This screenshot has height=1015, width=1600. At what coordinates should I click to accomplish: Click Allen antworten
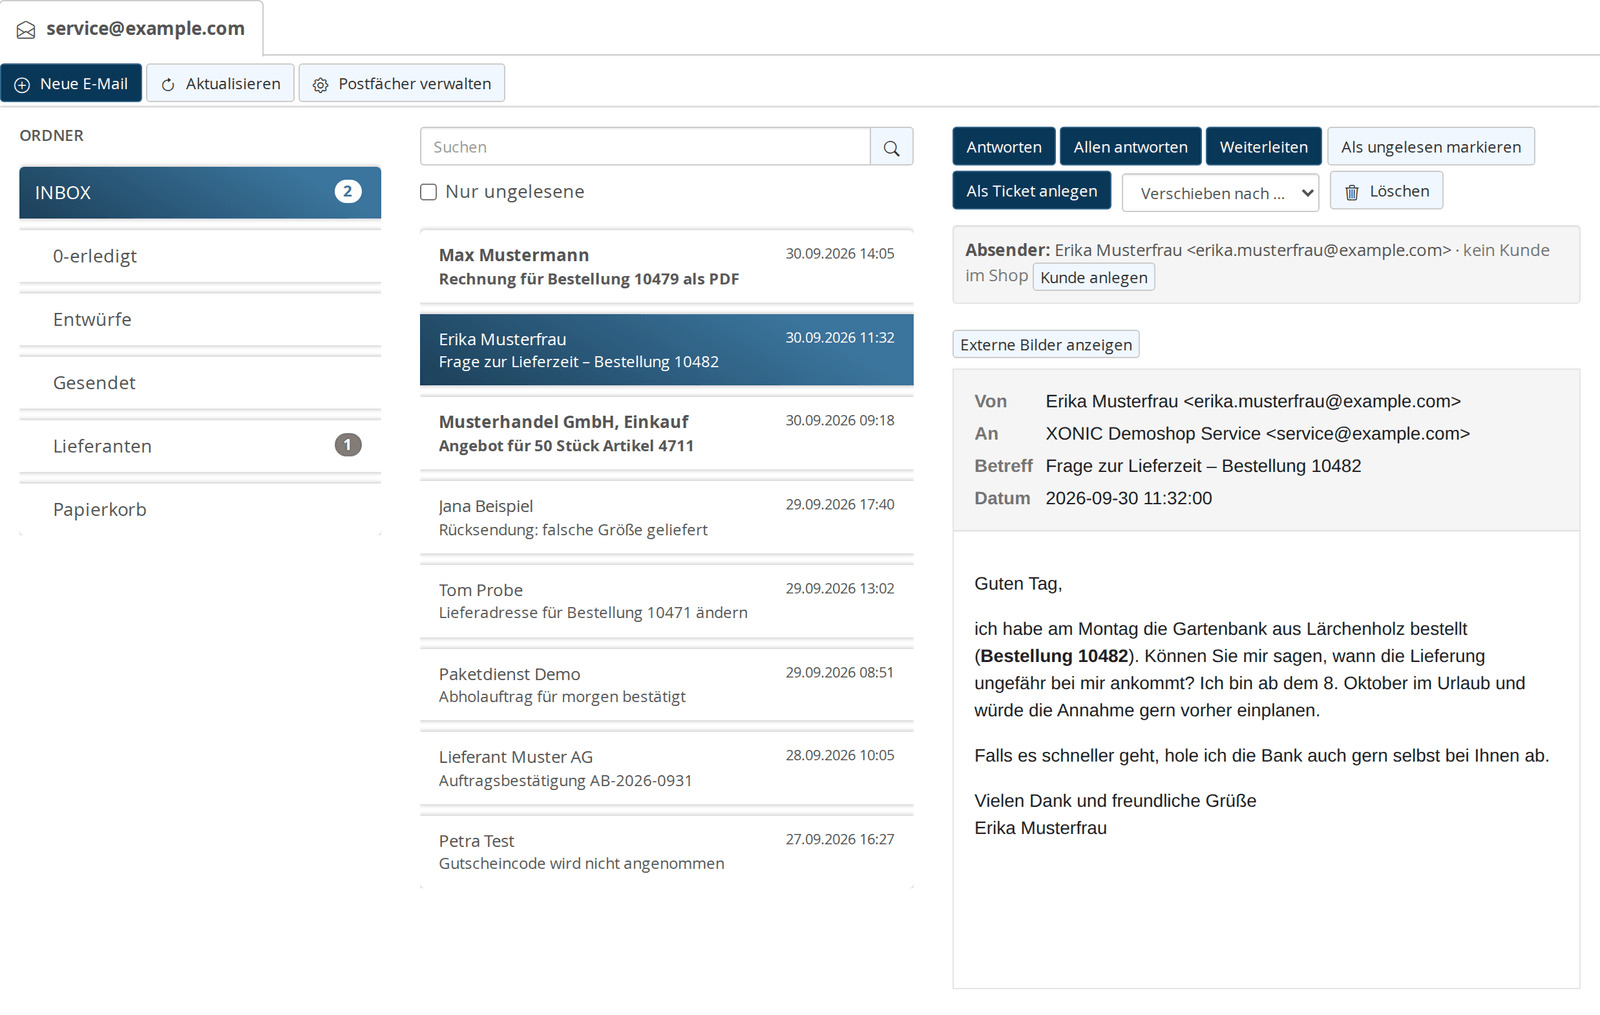[x=1130, y=147]
